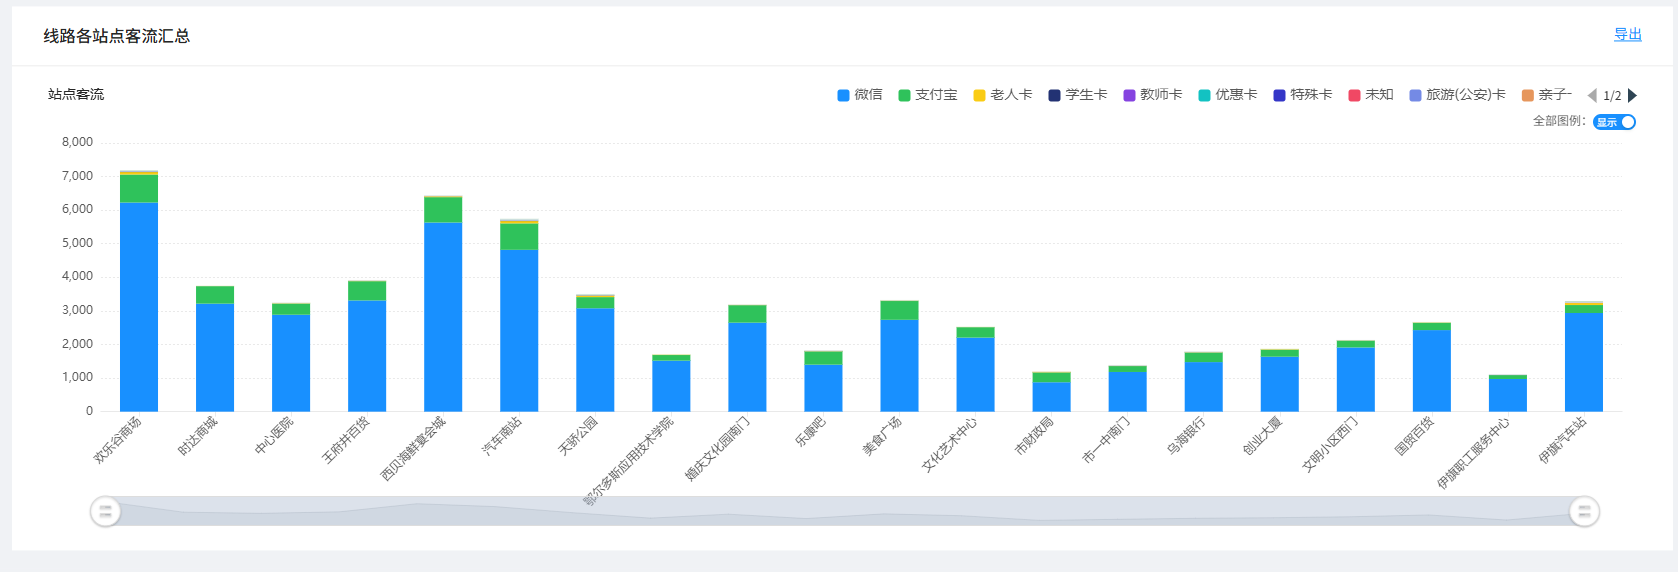This screenshot has height=572, width=1678.
Task: Toggle the 旅游(公安)卡 legend item
Action: coord(1458,95)
